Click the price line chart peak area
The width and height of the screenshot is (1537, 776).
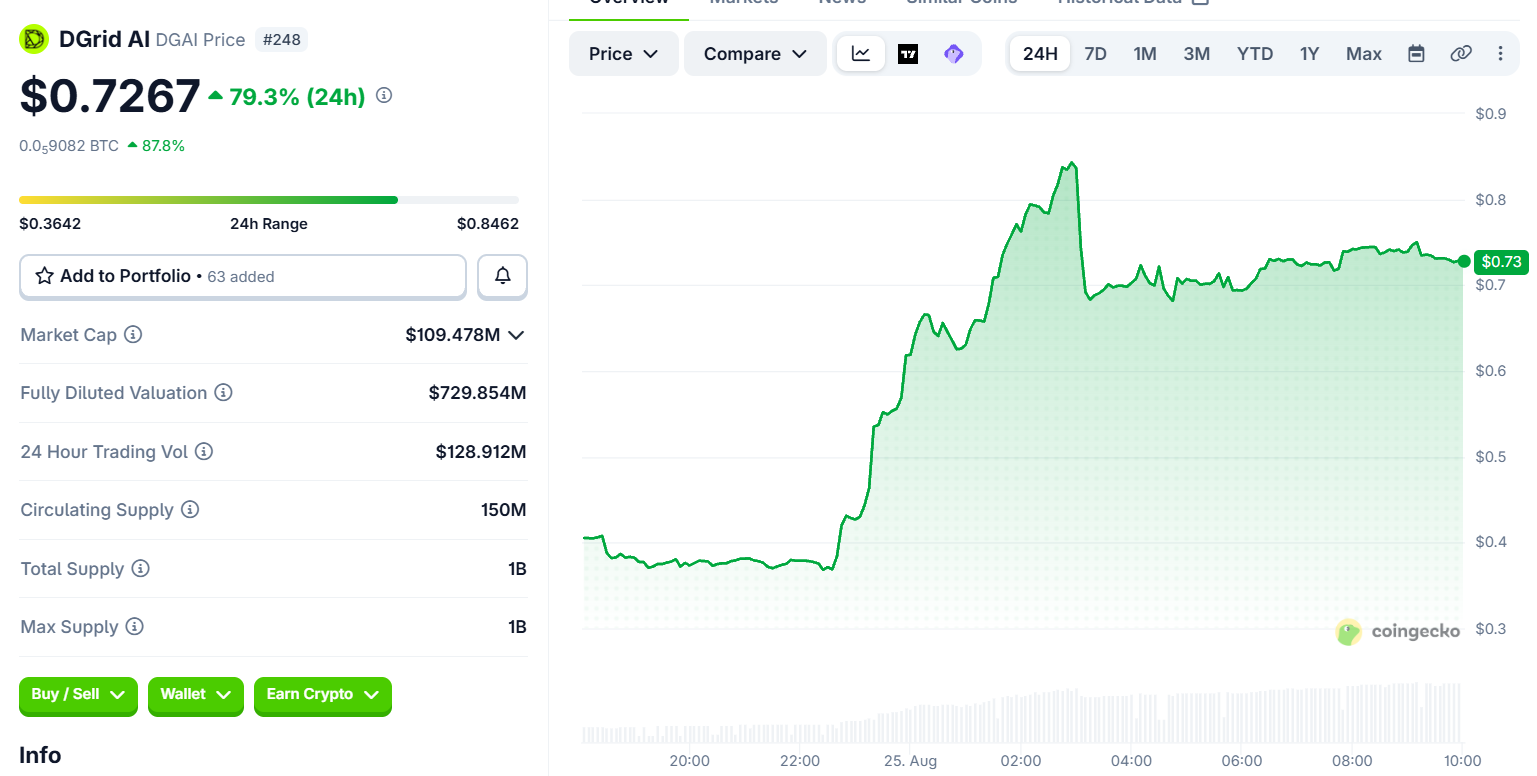tap(1071, 164)
